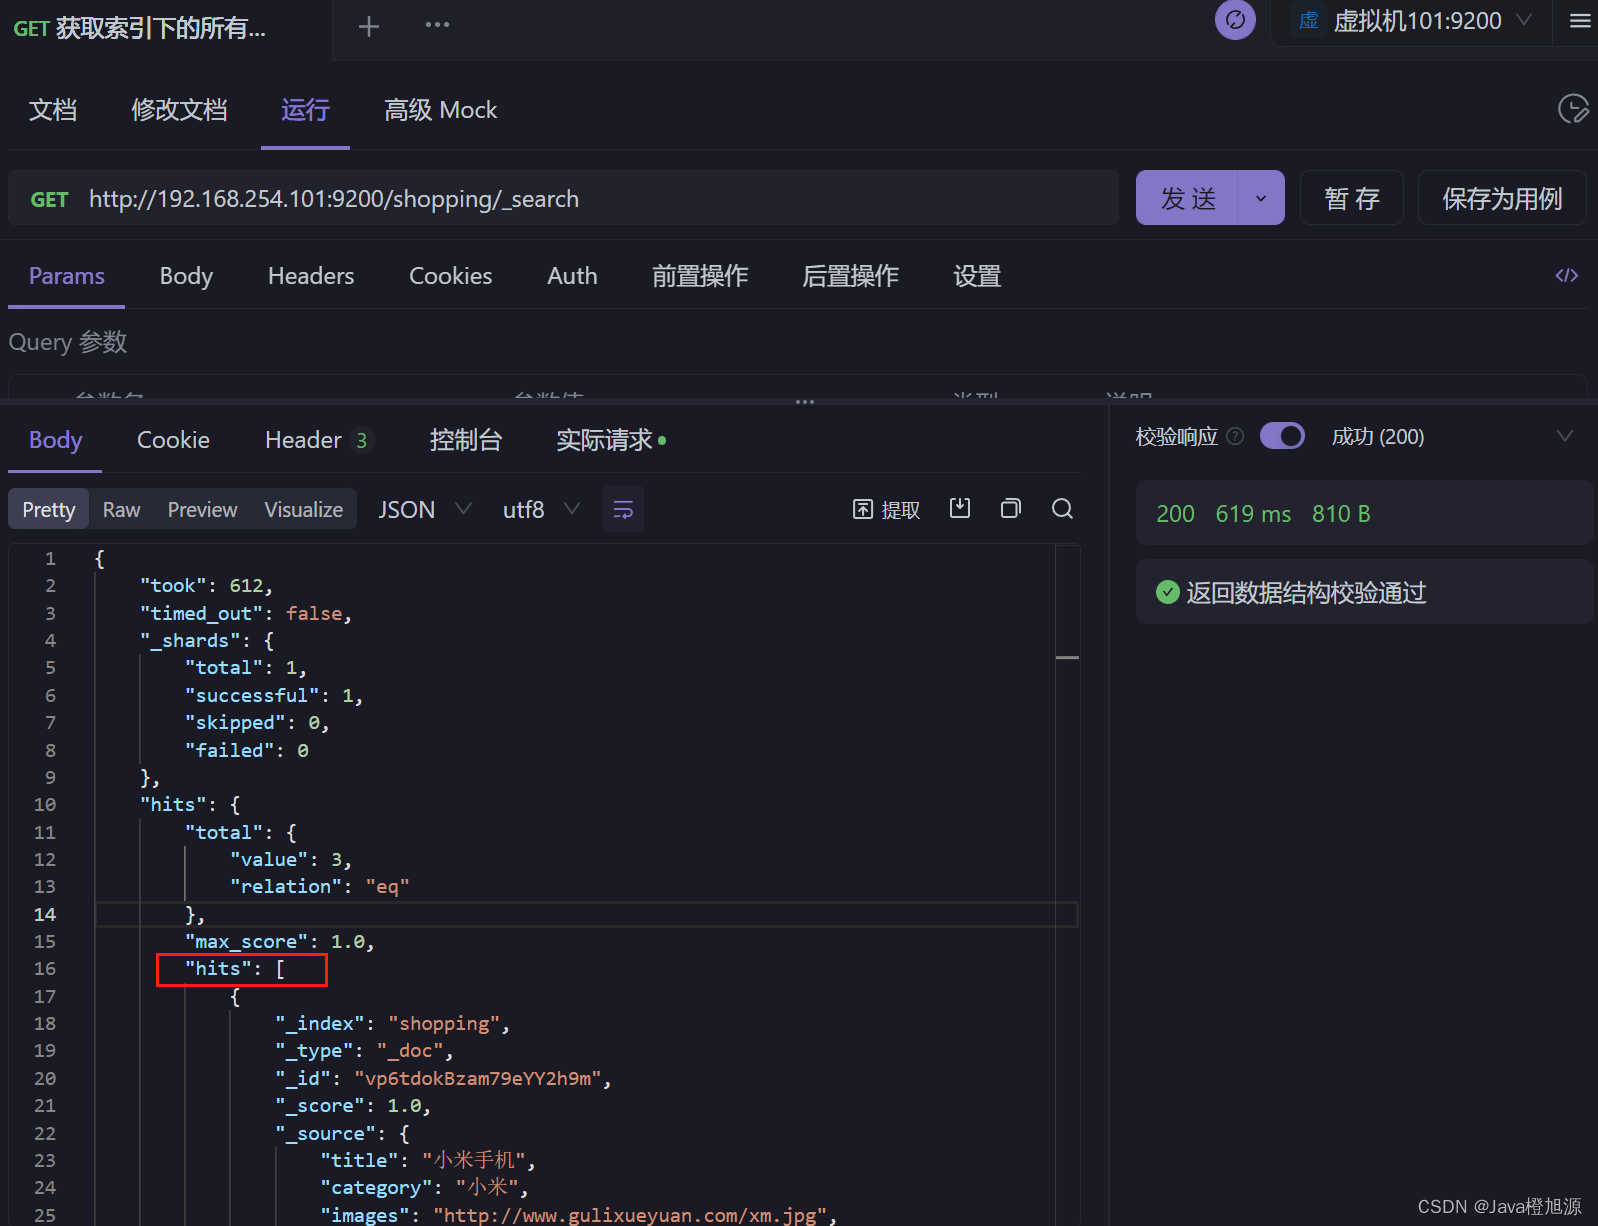Search within the response body
This screenshot has width=1598, height=1226.
coord(1062,508)
